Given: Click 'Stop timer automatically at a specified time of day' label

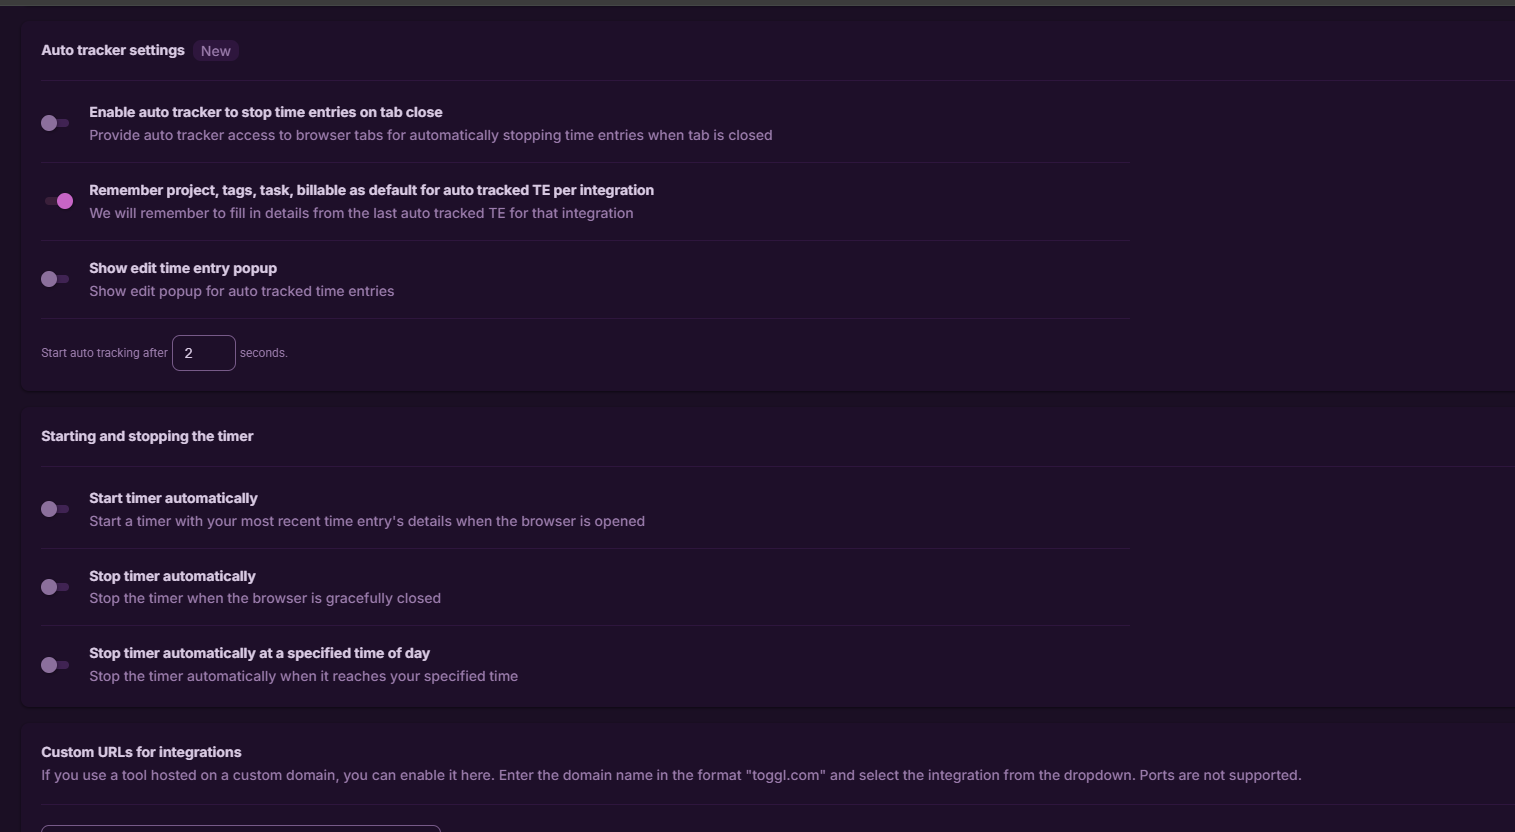Looking at the screenshot, I should point(259,653).
